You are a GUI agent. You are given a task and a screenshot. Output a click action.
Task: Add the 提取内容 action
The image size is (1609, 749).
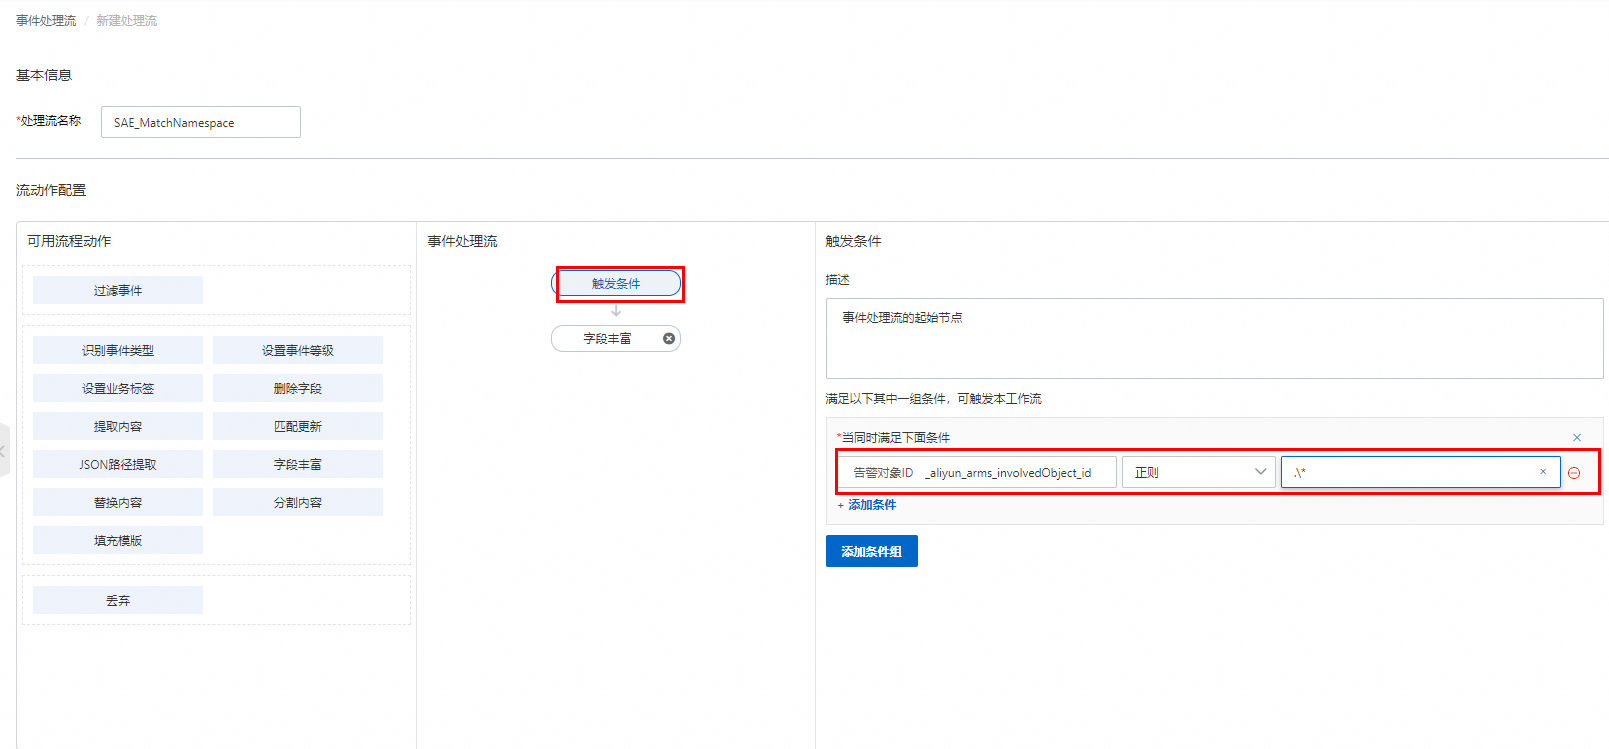point(118,426)
